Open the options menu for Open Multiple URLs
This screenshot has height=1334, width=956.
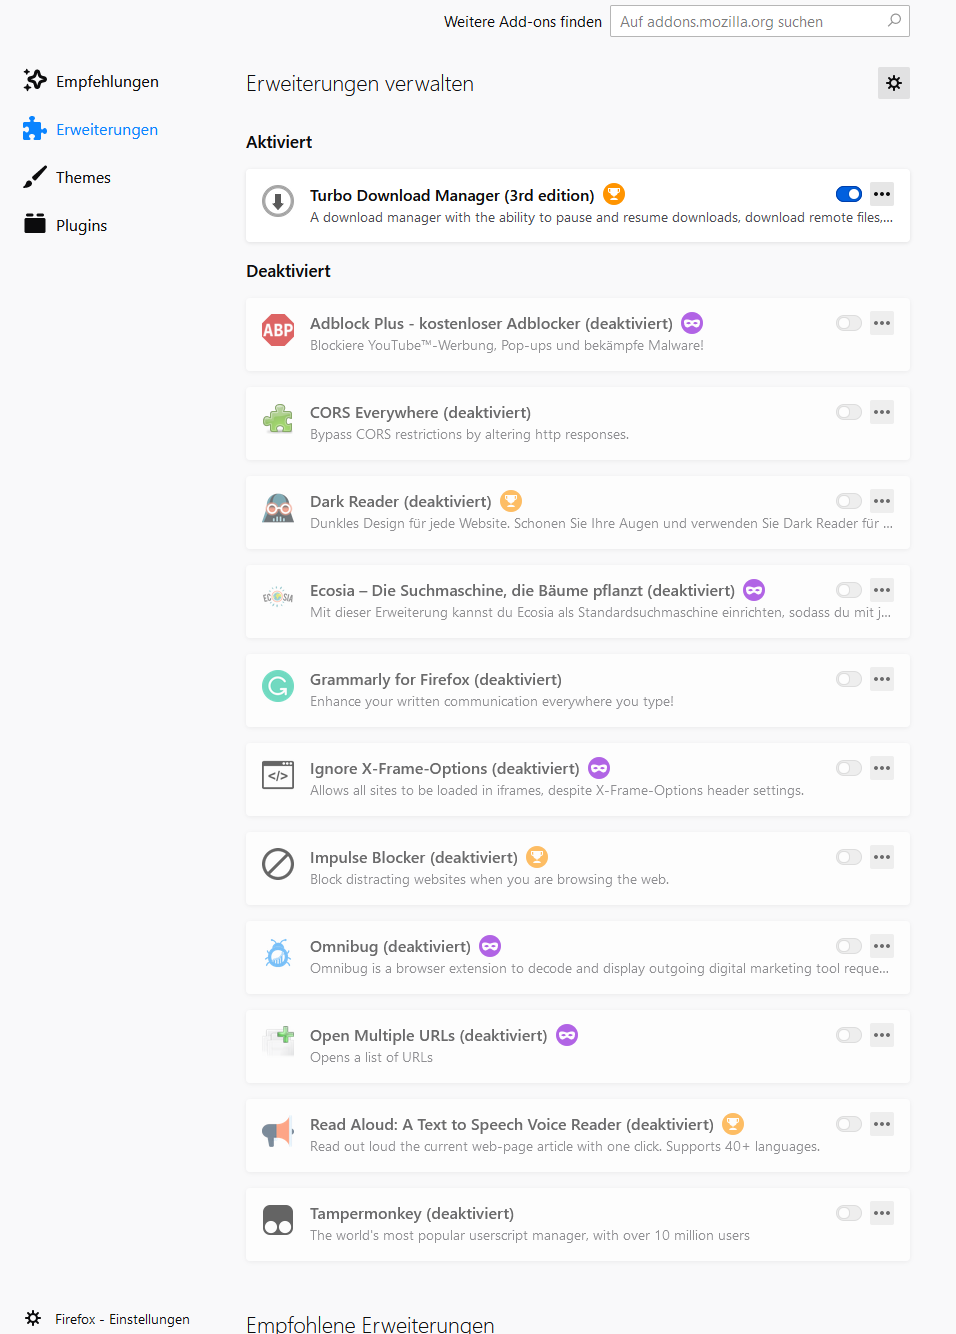(881, 1035)
